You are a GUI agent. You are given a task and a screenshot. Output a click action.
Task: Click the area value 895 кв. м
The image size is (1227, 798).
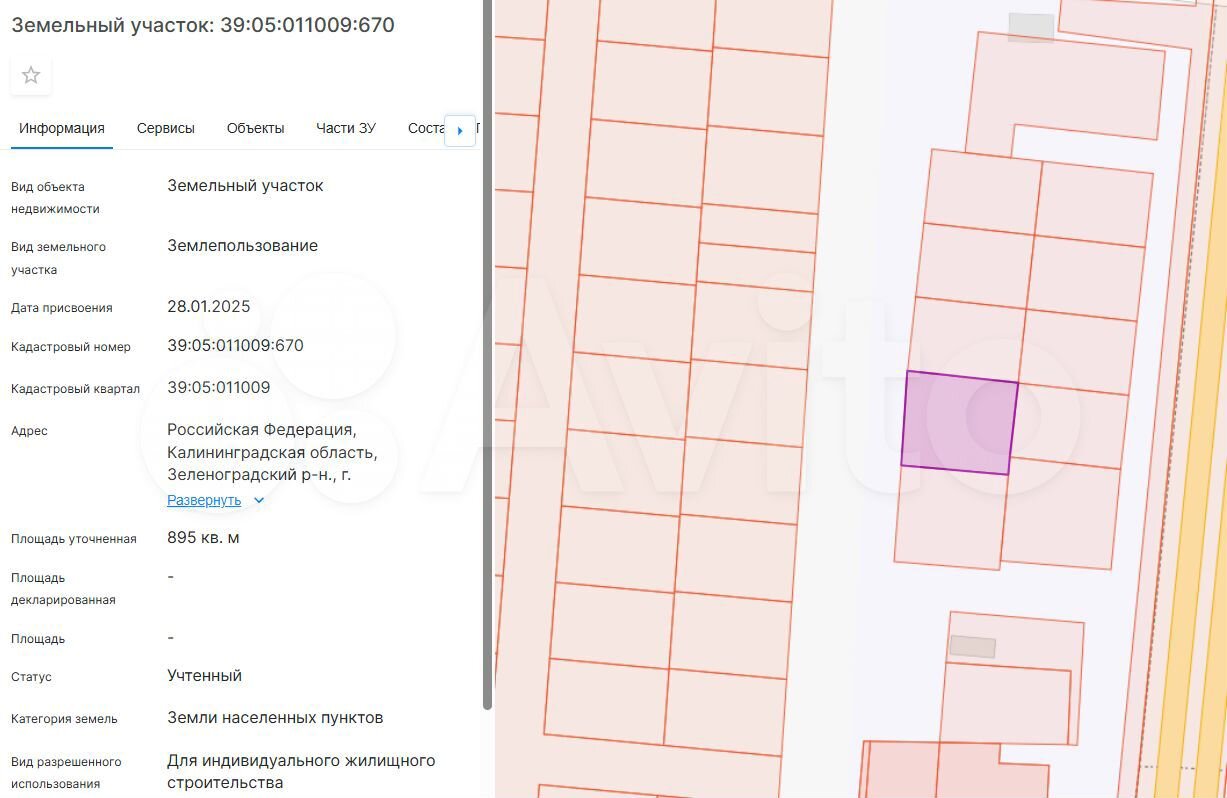click(203, 538)
